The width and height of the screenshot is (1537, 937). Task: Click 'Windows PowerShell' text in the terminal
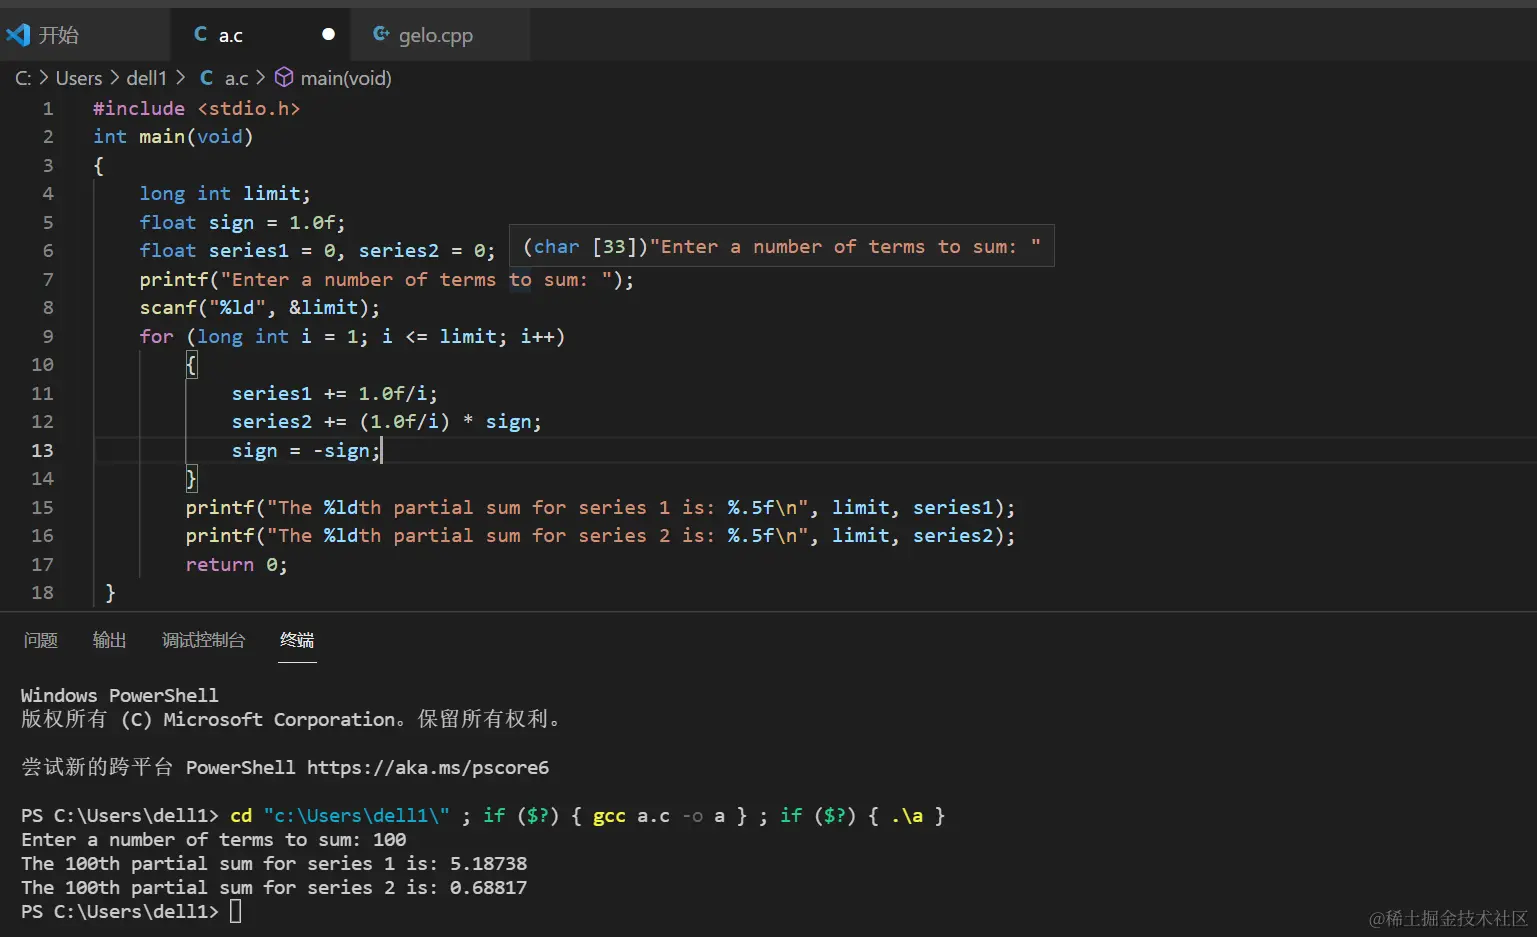(x=119, y=695)
